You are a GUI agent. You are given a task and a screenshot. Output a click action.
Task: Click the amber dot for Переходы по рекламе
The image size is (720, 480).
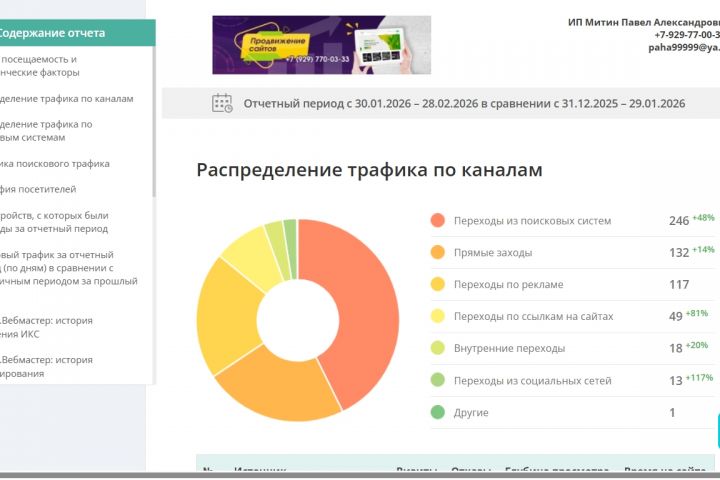pos(438,284)
